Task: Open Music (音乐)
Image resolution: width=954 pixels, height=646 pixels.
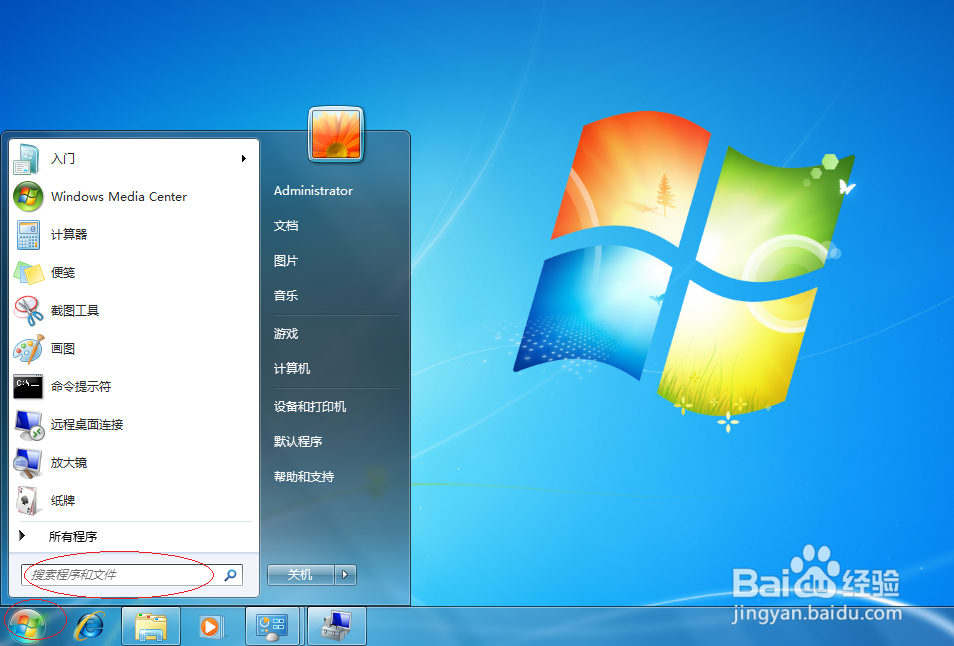Action: [x=286, y=296]
